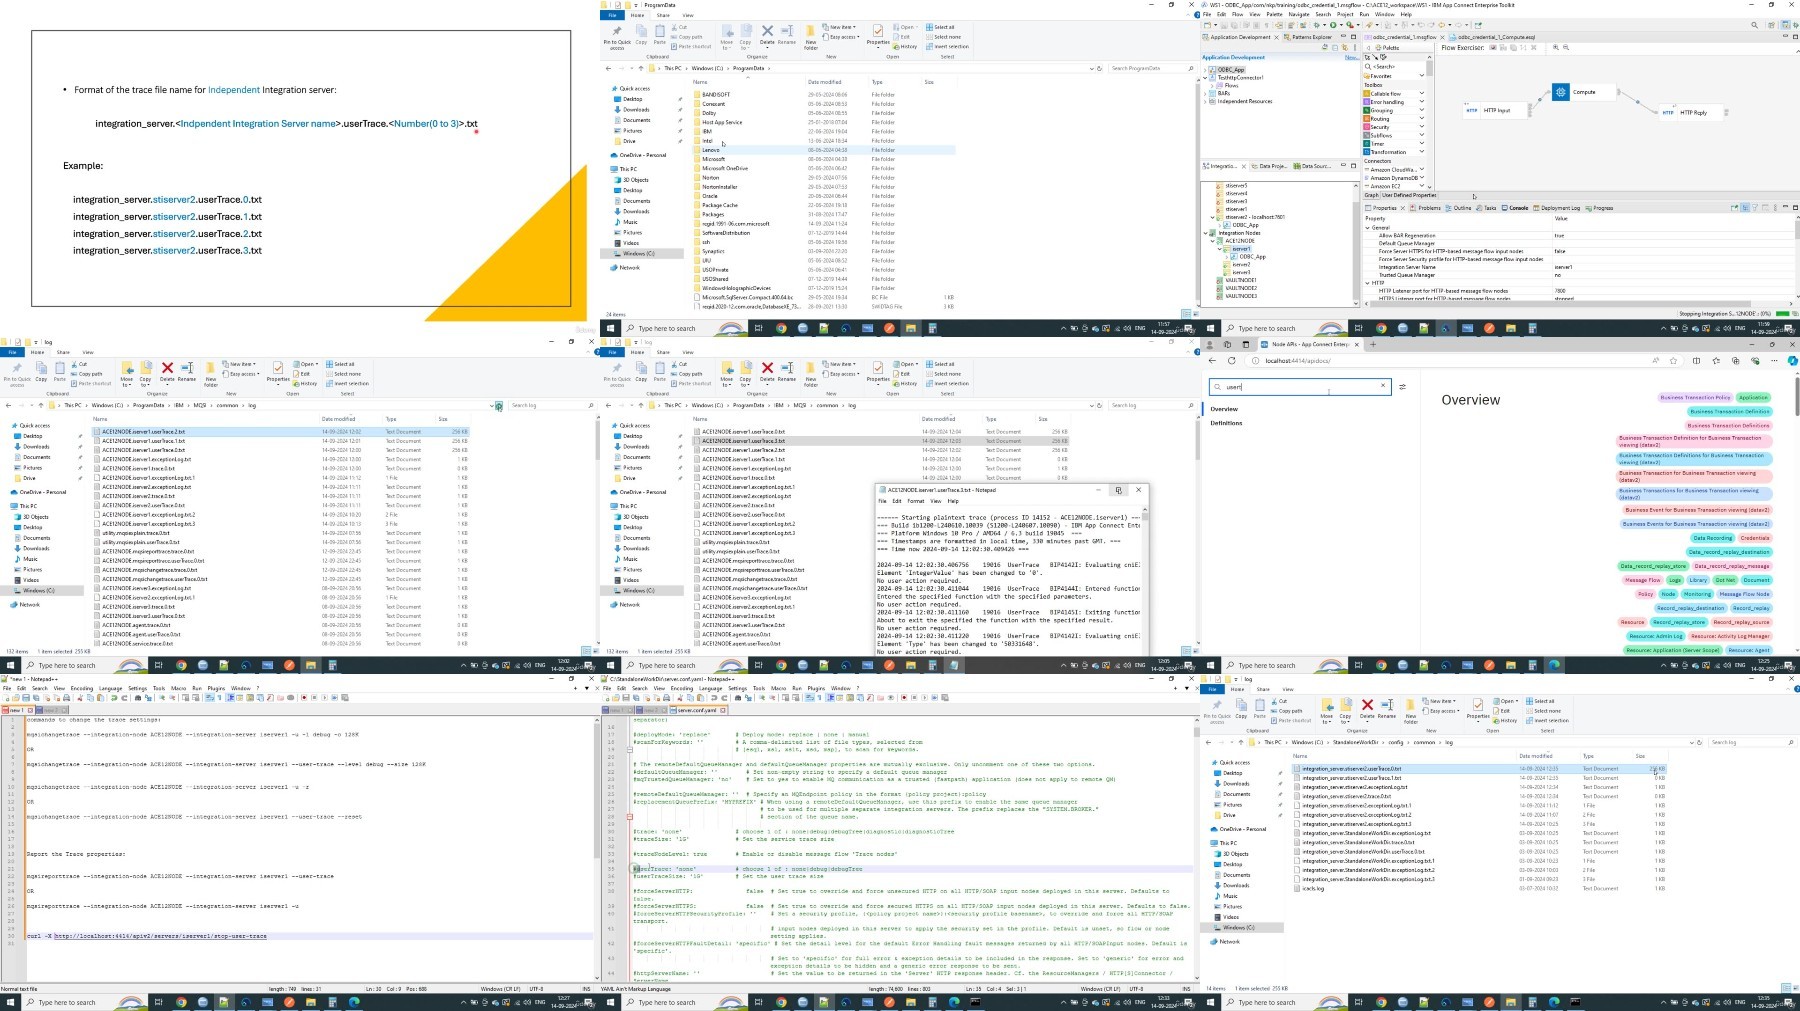Open Format menu in userTrace.1.txt Notepad window
Image resolution: width=1800 pixels, height=1011 pixels.
click(916, 501)
